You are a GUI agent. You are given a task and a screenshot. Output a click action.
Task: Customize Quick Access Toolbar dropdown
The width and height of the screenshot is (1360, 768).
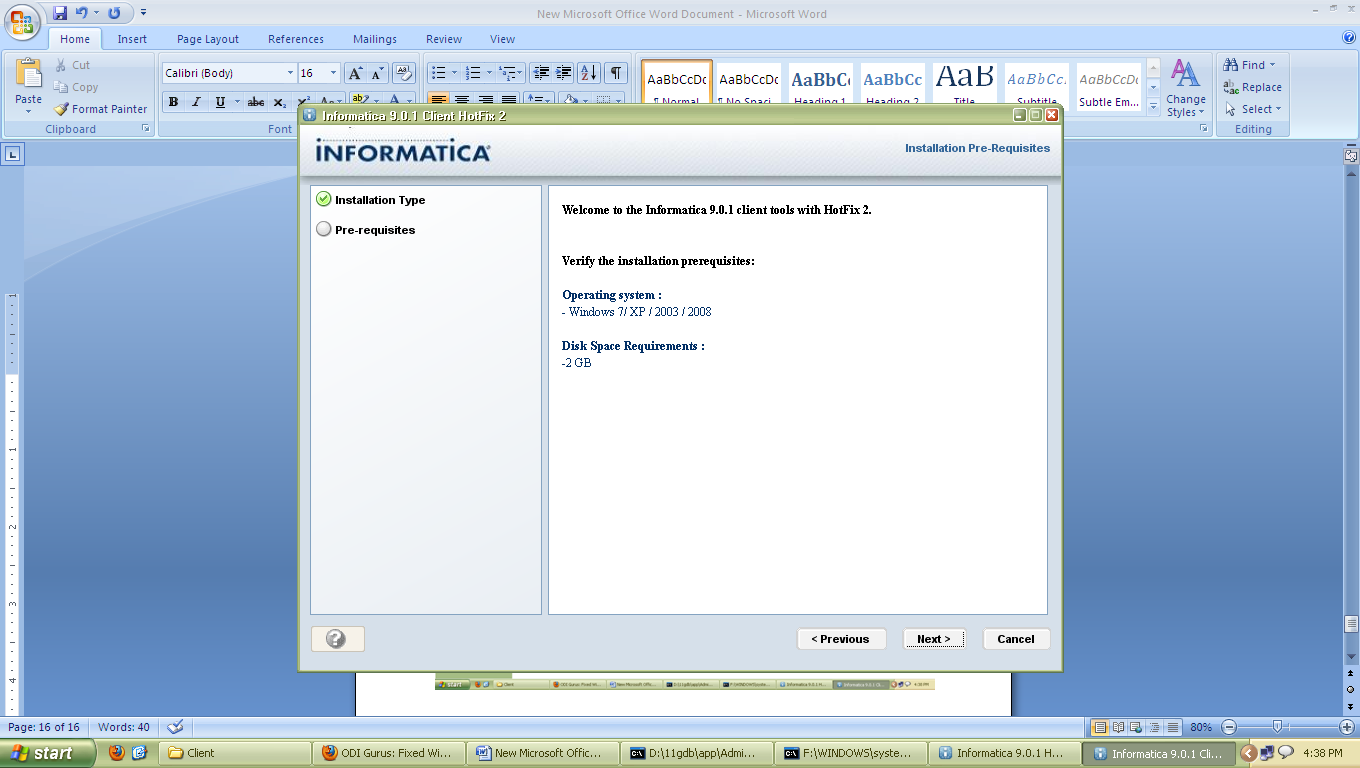tap(143, 13)
